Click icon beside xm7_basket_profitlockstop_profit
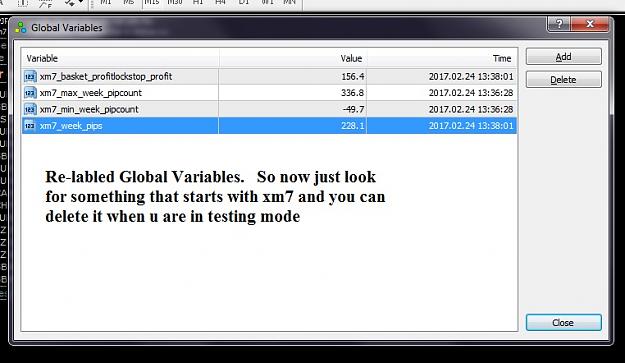This screenshot has width=625, height=363. (30, 76)
